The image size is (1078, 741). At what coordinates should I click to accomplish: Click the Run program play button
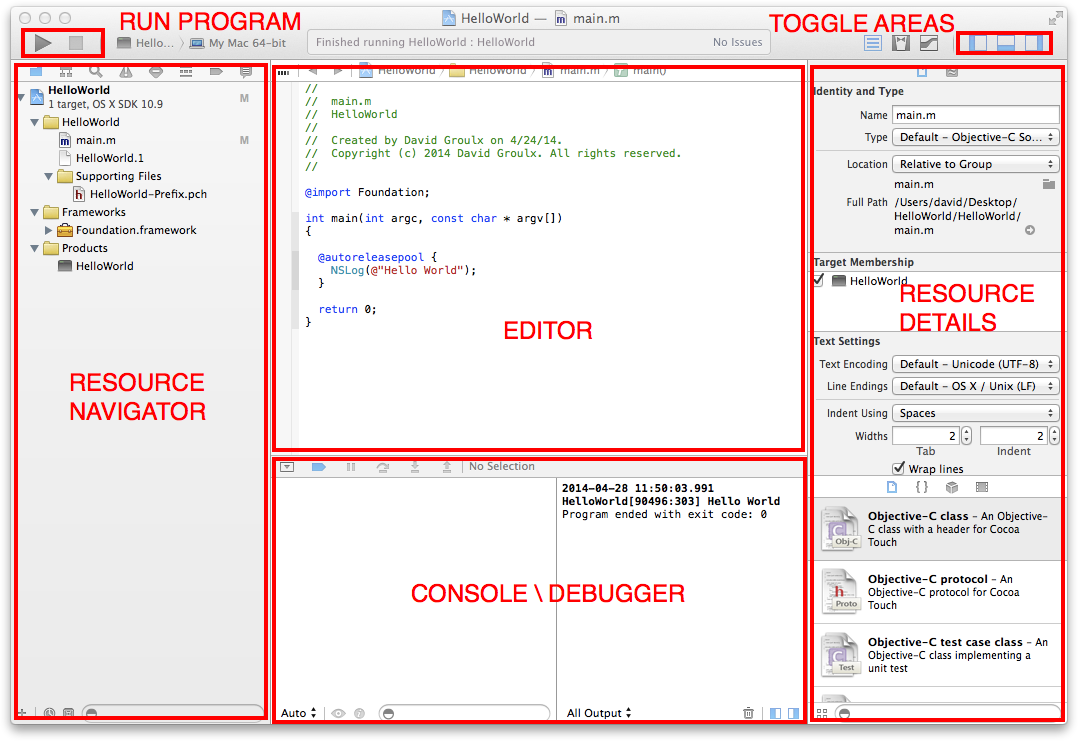click(x=42, y=43)
